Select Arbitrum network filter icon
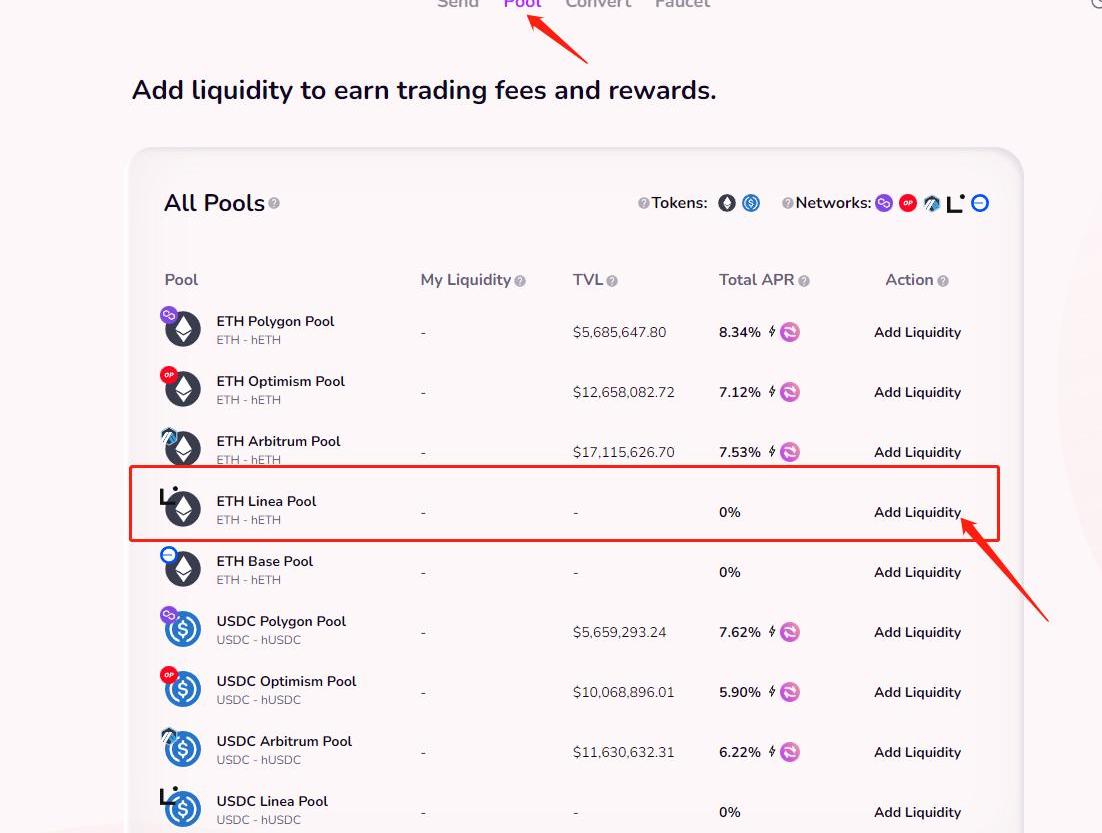 pyautogui.click(x=932, y=203)
